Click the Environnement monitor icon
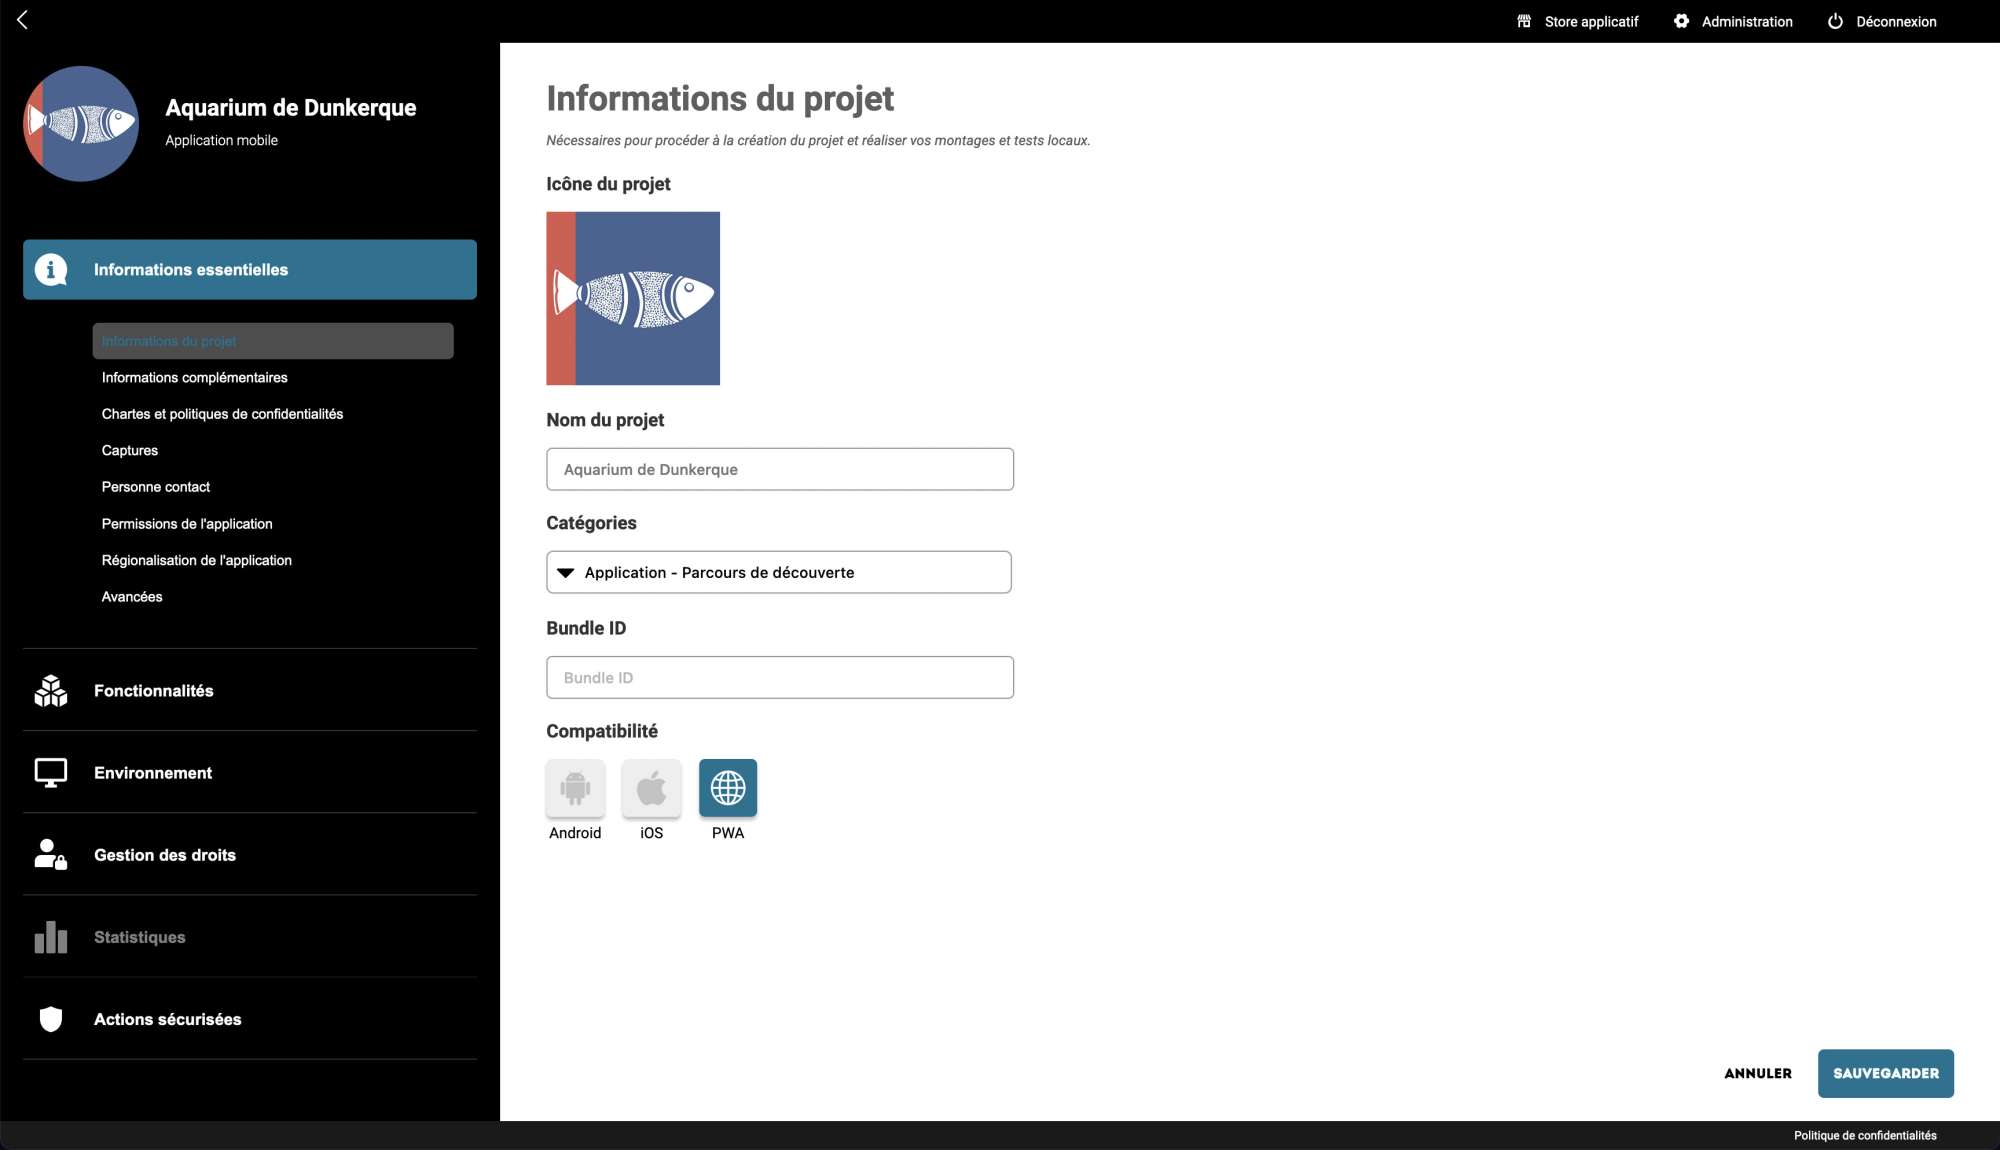Image resolution: width=2000 pixels, height=1150 pixels. coord(51,773)
